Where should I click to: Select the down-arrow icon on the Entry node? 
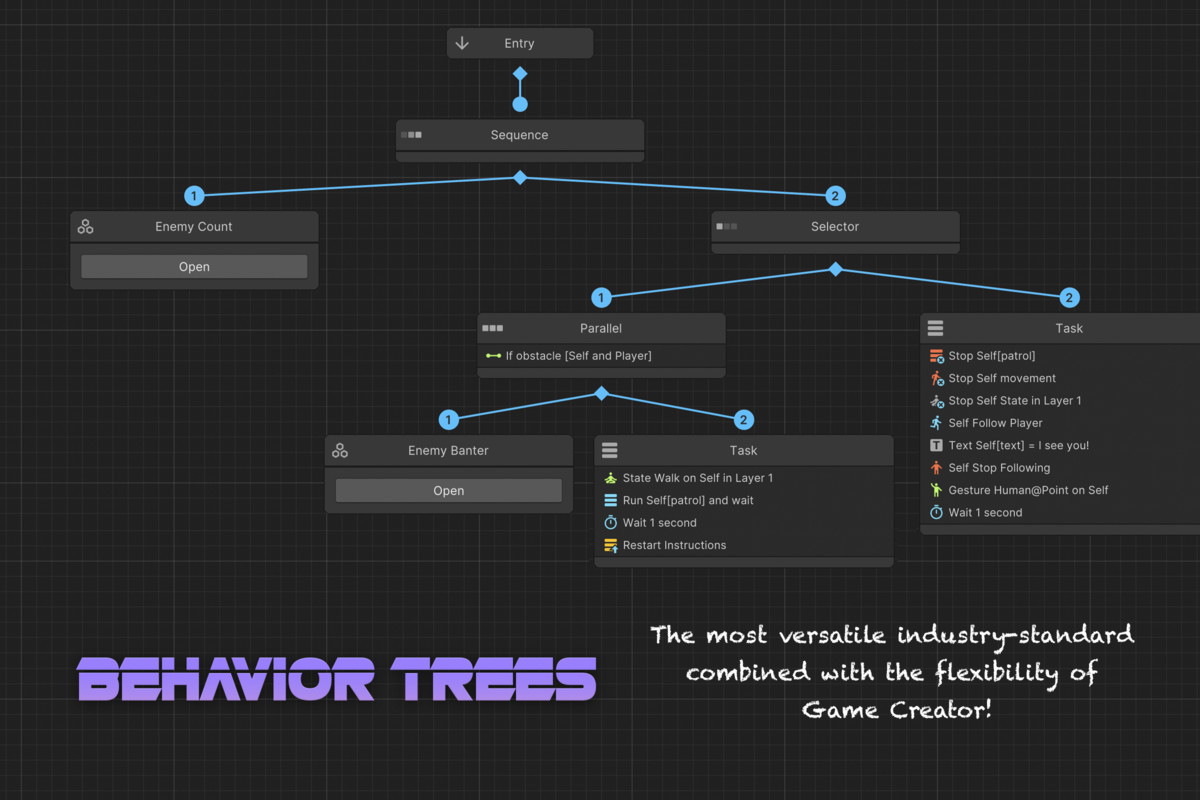pos(461,43)
